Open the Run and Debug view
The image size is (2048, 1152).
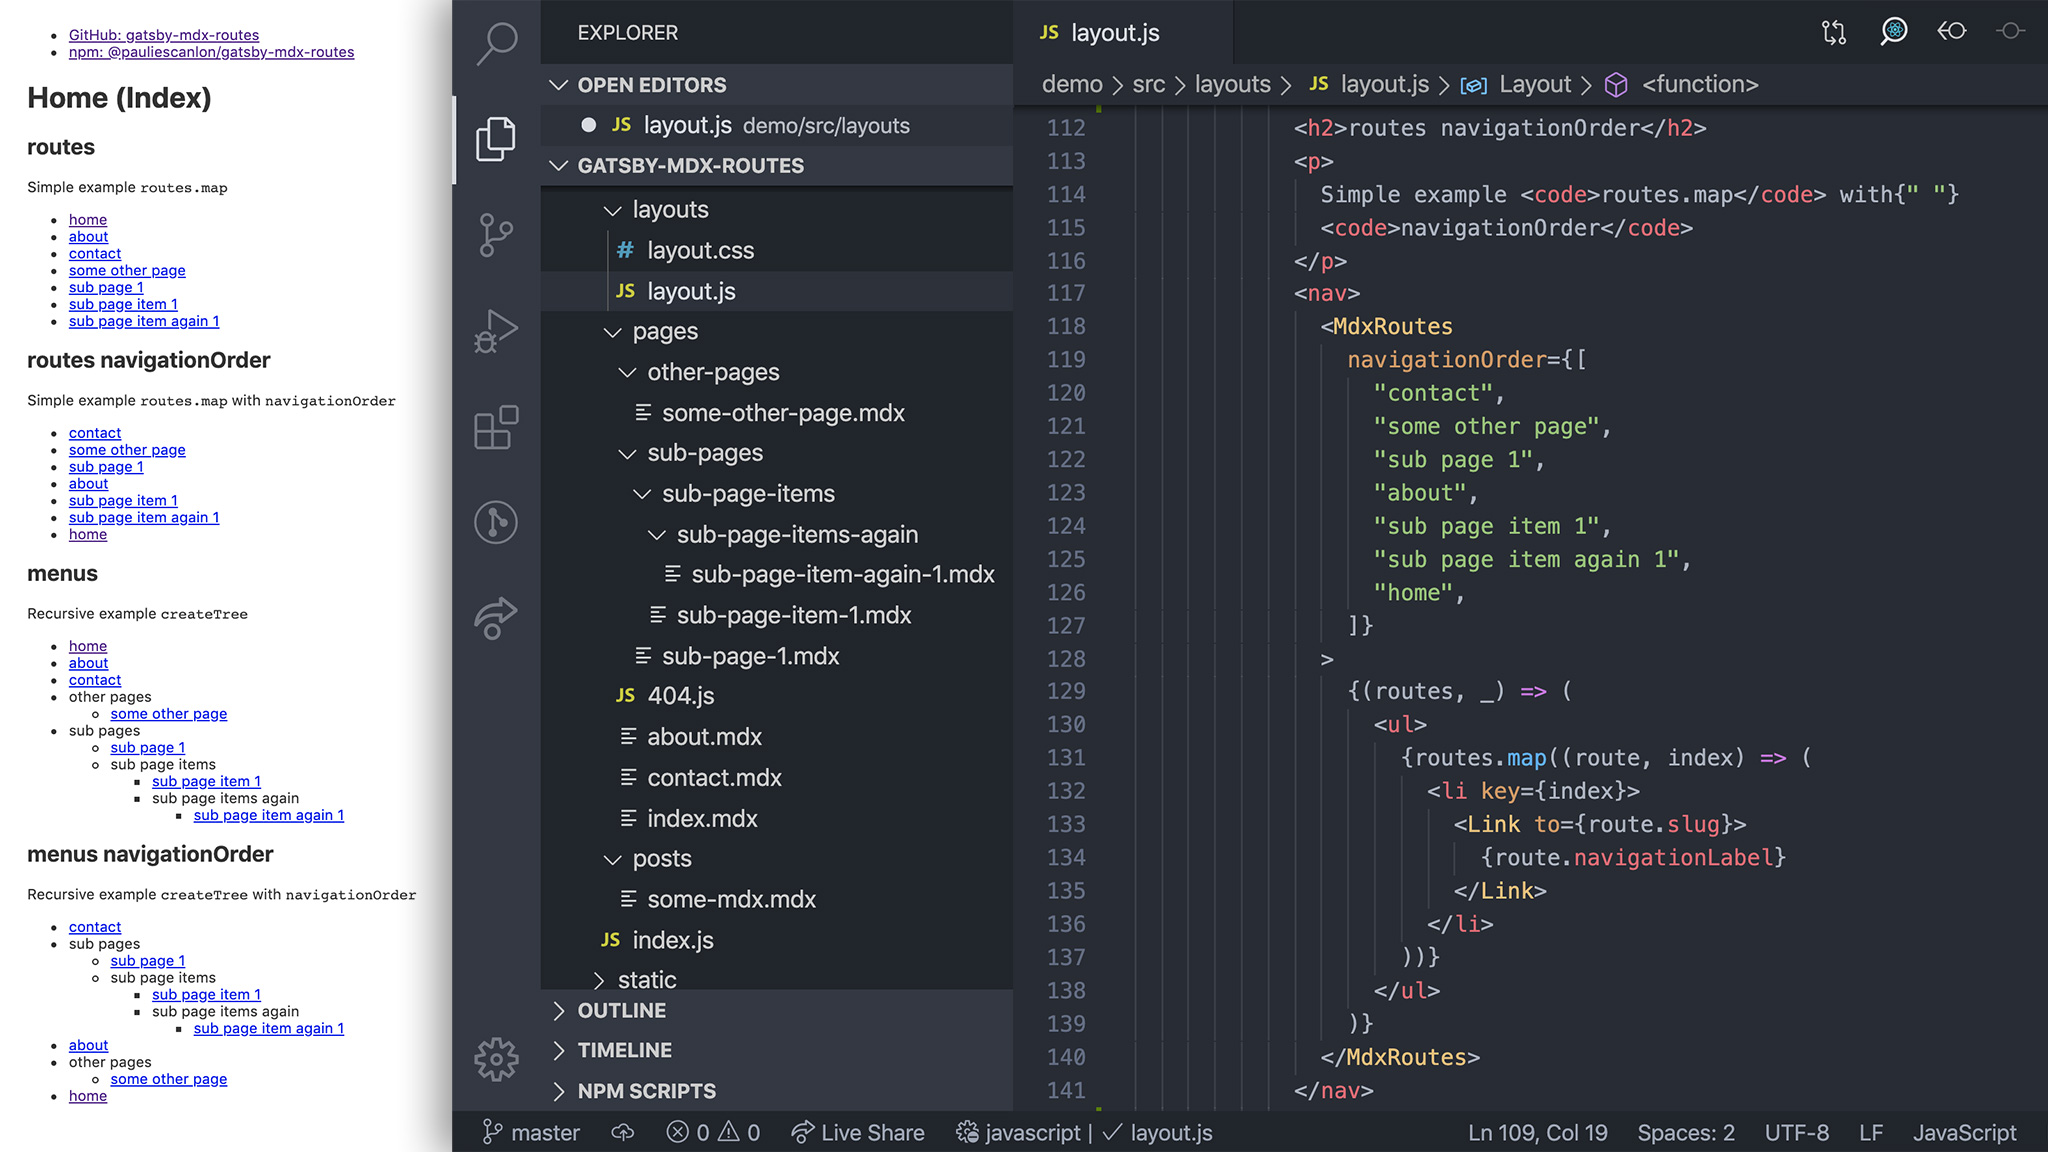point(496,331)
